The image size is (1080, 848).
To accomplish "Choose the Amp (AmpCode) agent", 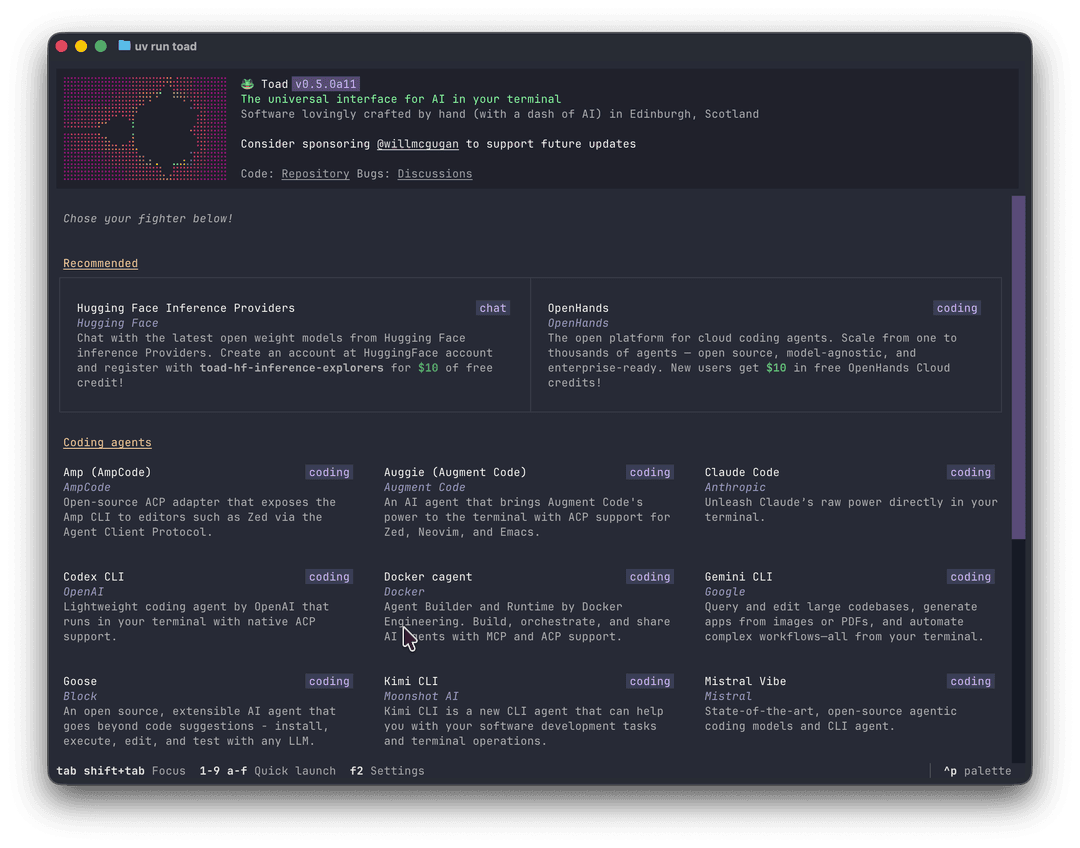I will (208, 502).
